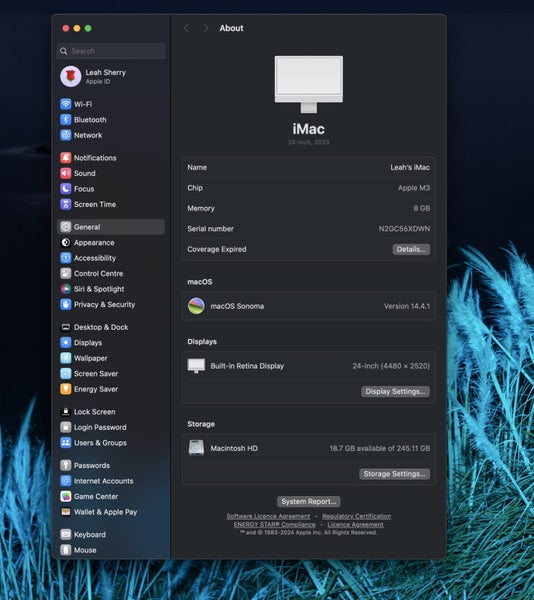Open the Screen Time hourglass icon
The image size is (534, 600).
66,204
